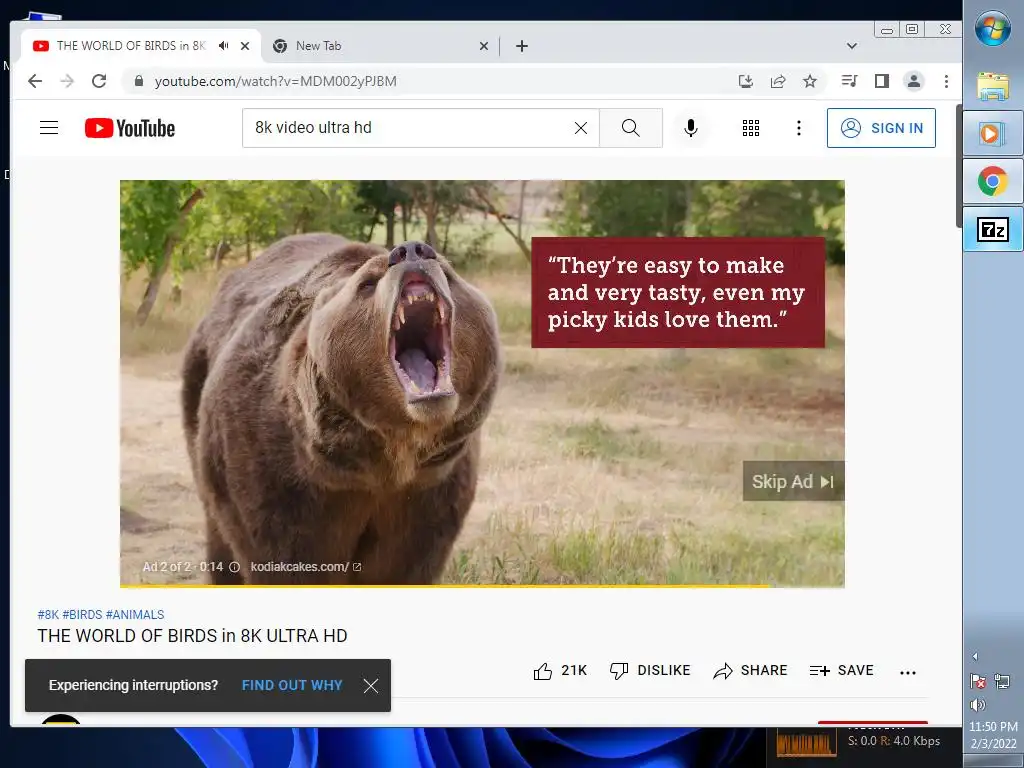The width and height of the screenshot is (1024, 768).
Task: Open Windows Explorer from taskbar
Action: click(993, 86)
